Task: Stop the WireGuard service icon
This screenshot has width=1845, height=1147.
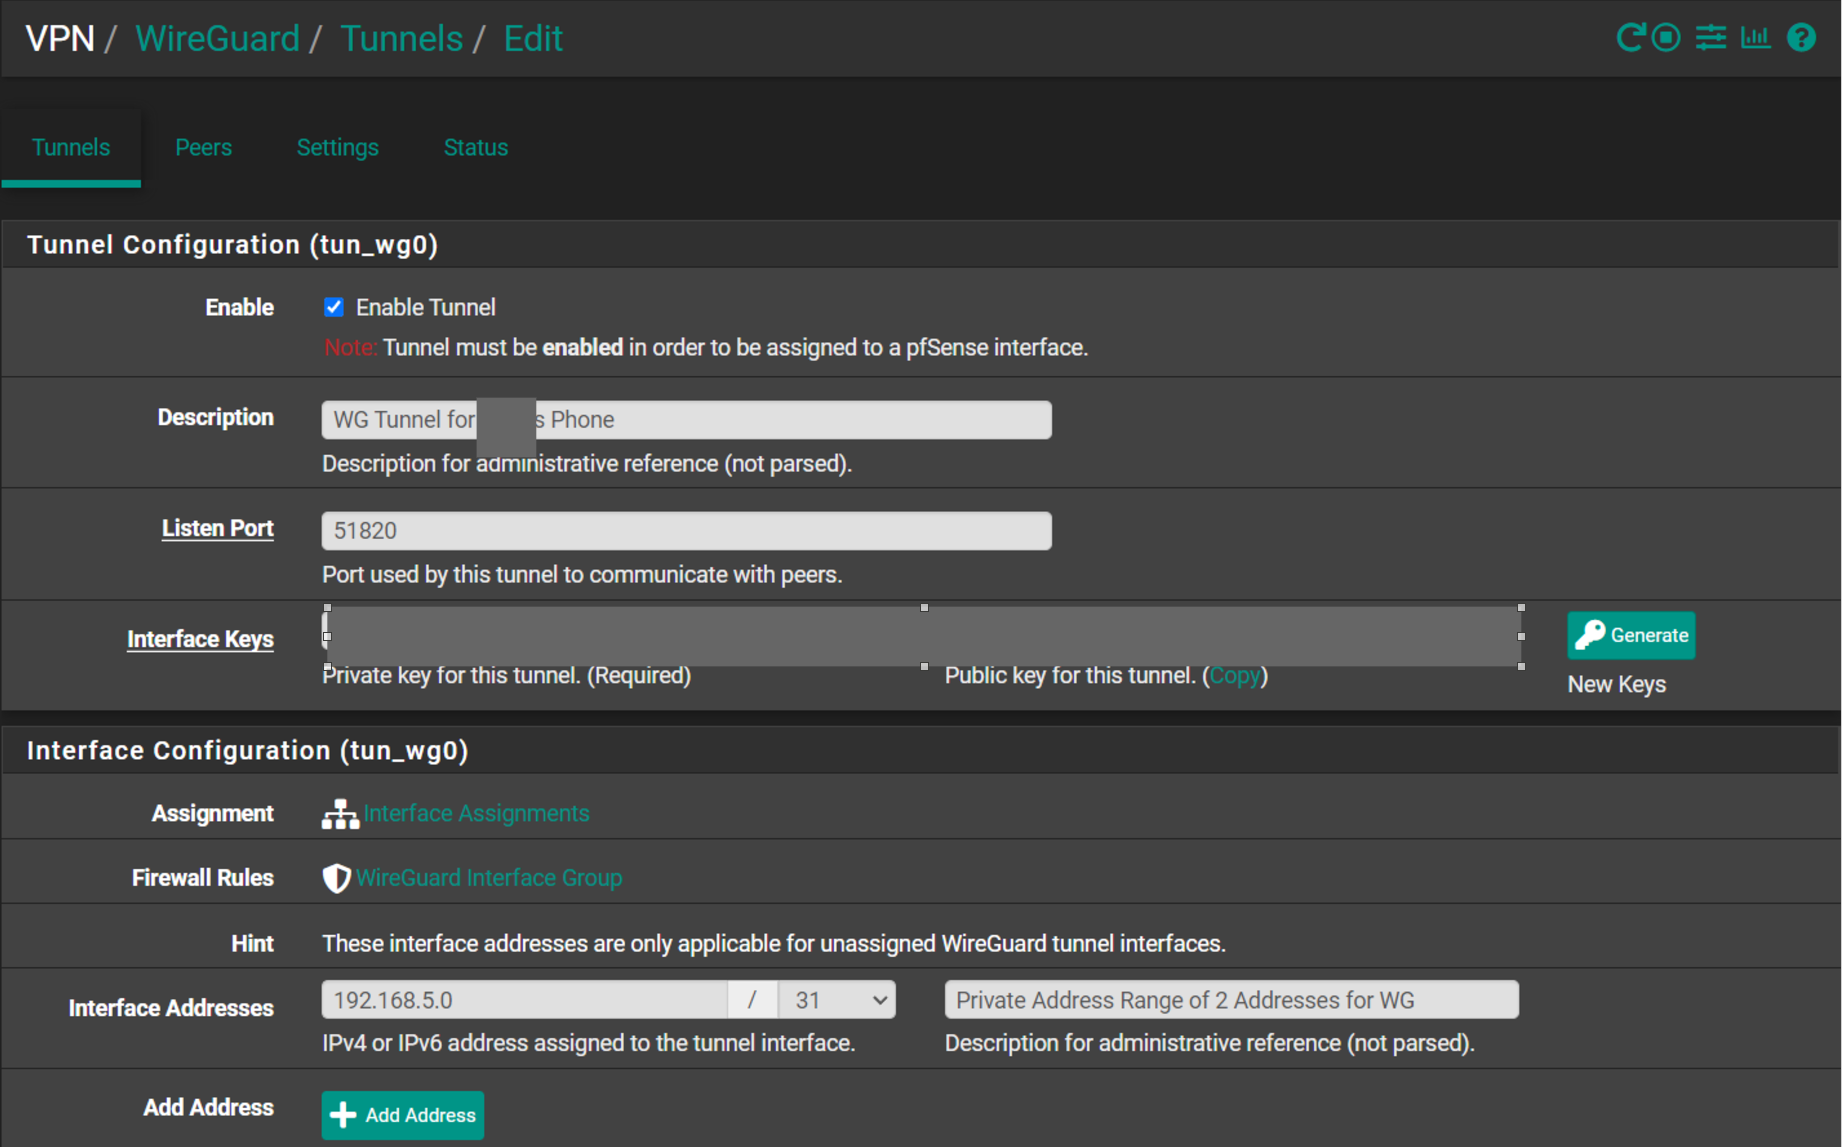Action: pos(1666,38)
